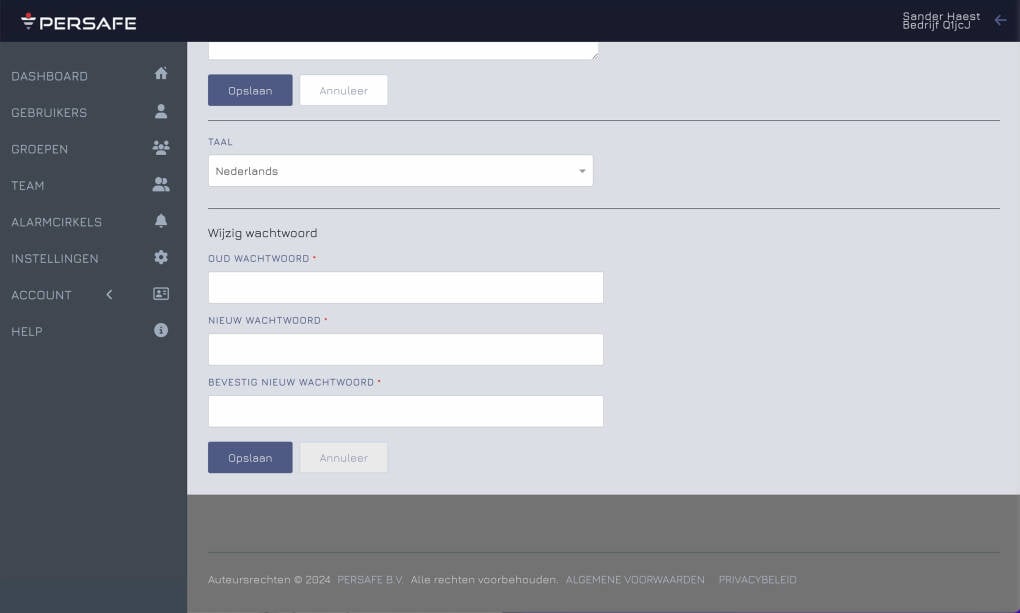1020x613 pixels.
Task: Focus the Nieuw wachtwoord field
Action: pos(405,349)
